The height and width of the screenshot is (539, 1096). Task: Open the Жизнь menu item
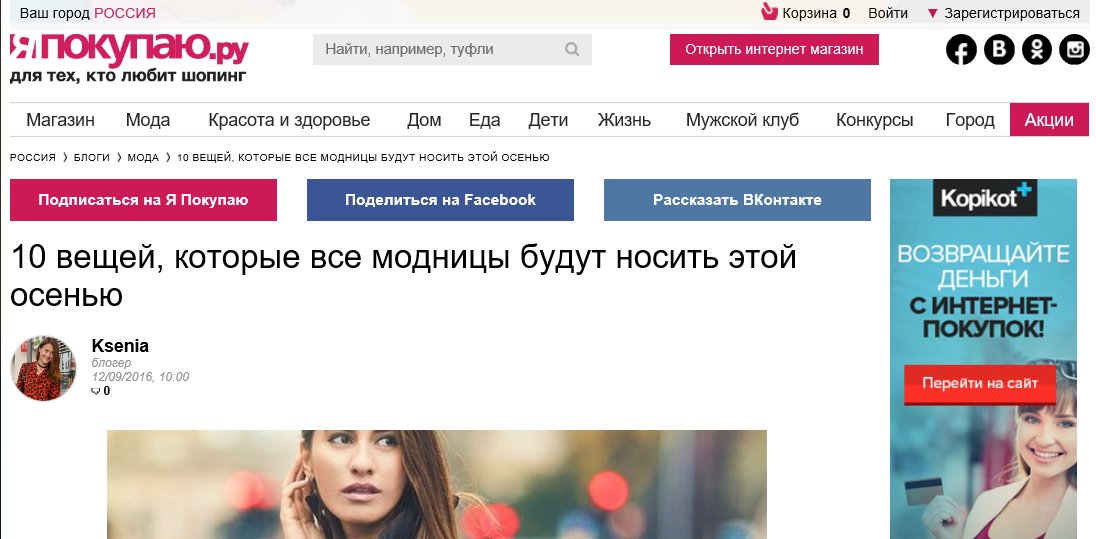pos(624,120)
